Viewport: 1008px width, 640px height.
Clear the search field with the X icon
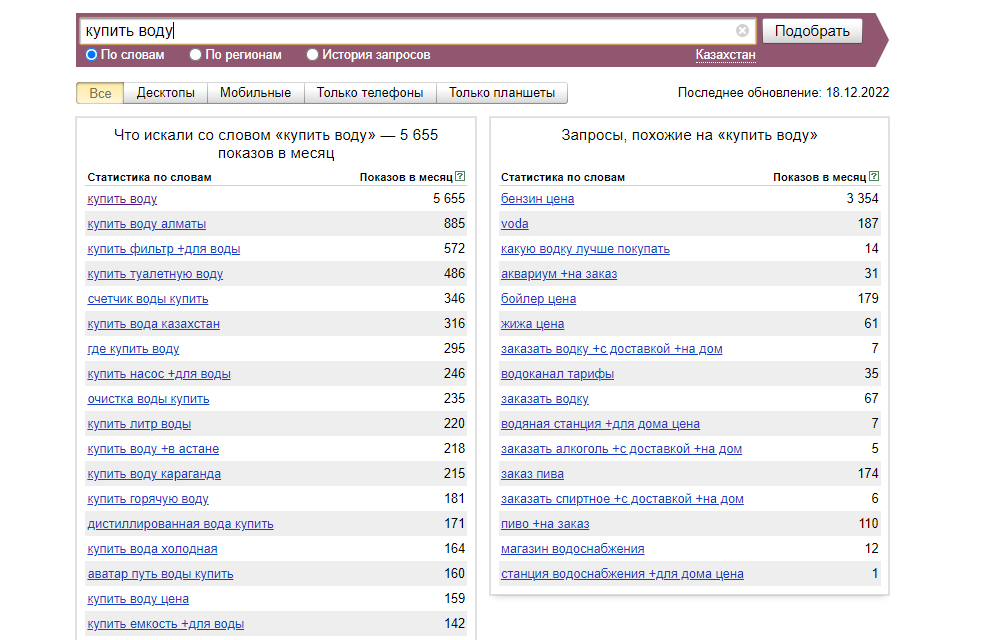coord(742,30)
